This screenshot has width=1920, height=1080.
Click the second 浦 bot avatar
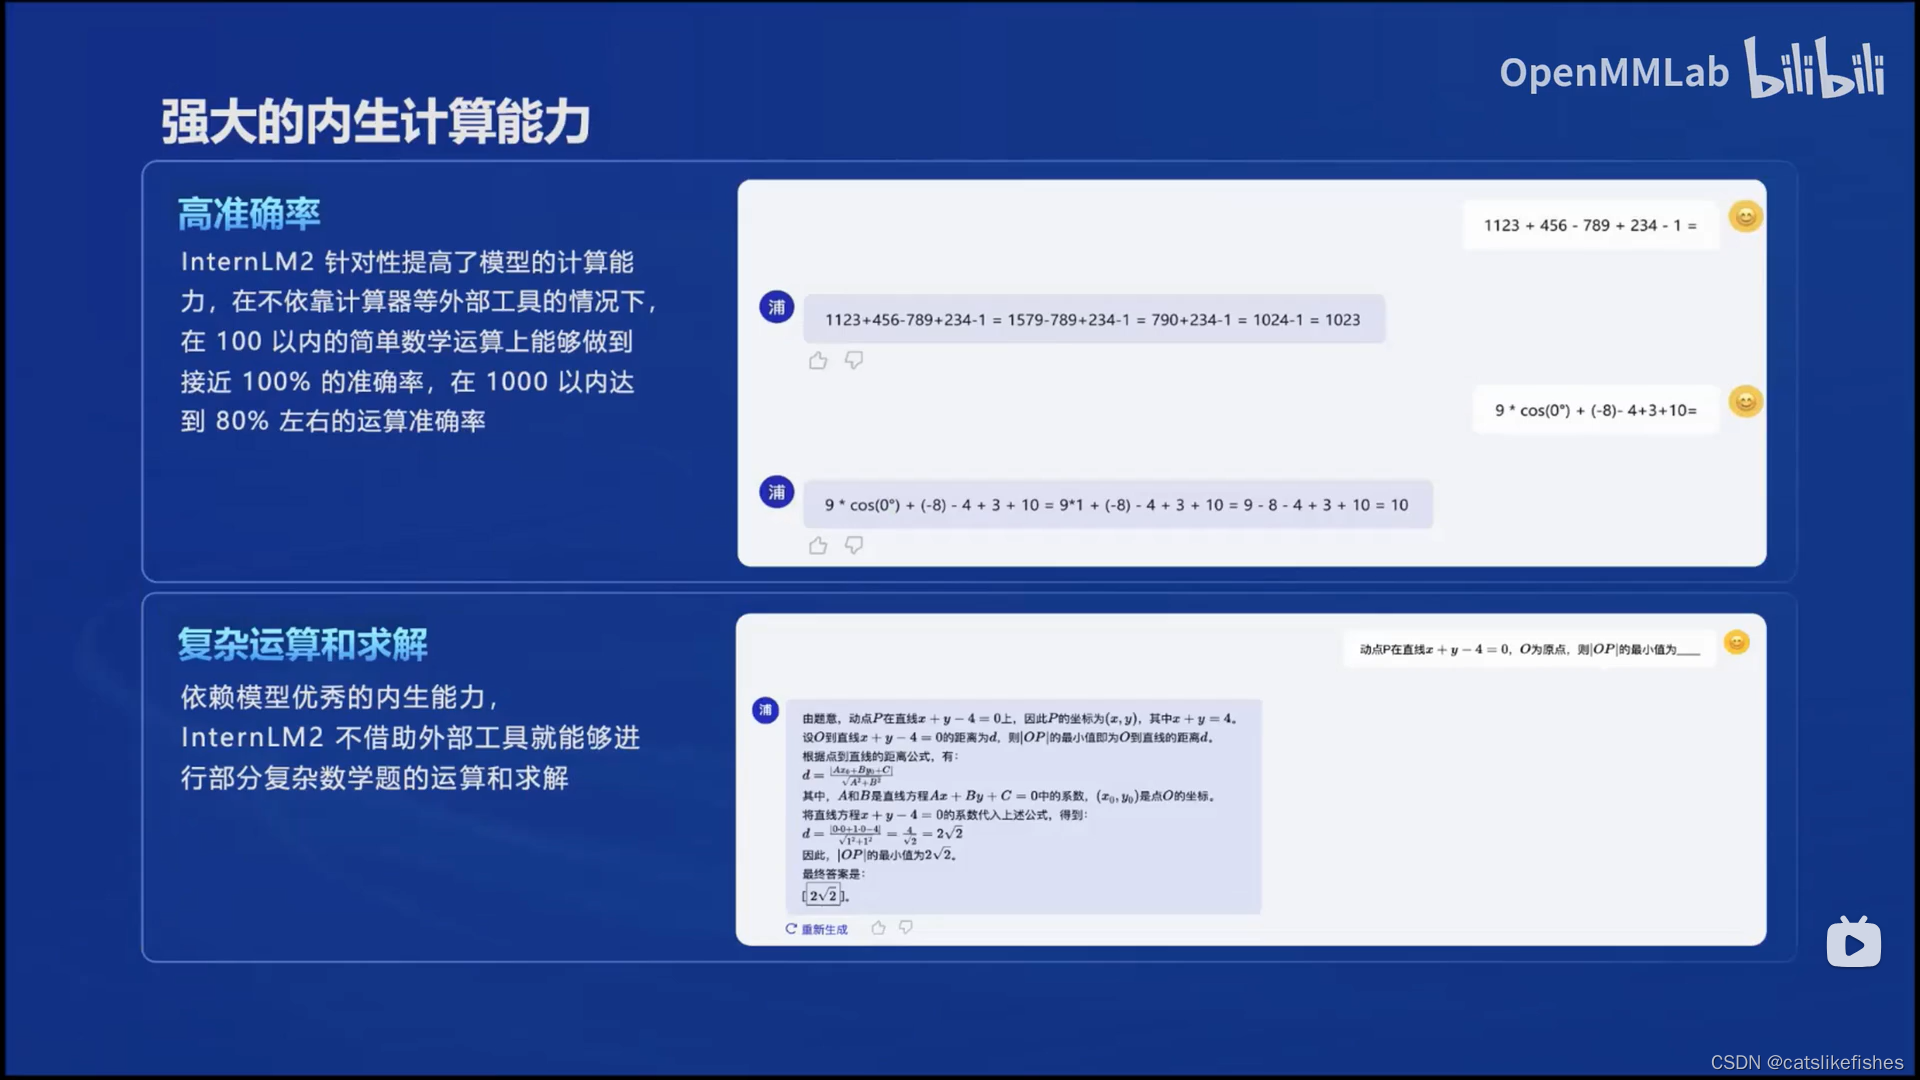[777, 492]
